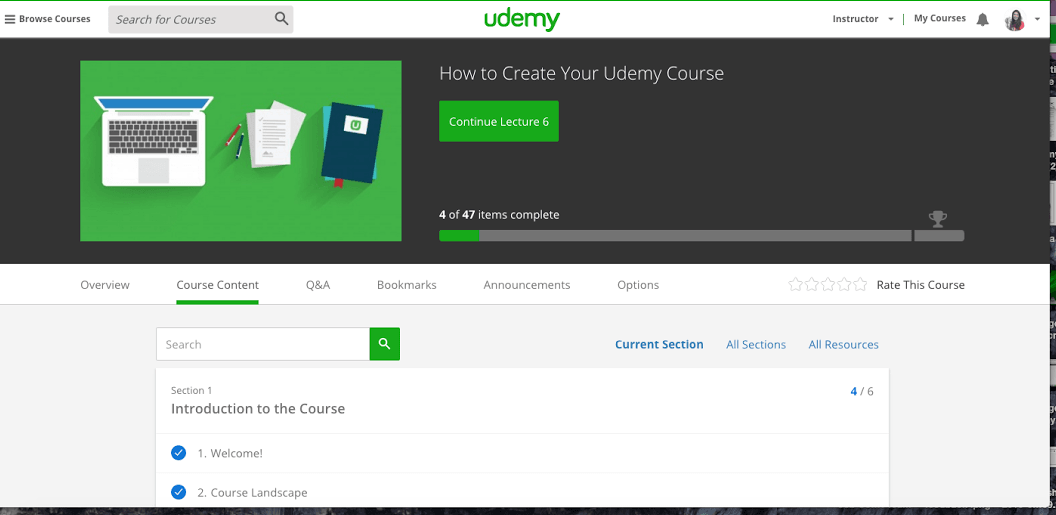
Task: Click Continue Lecture 6 button
Action: click(499, 121)
